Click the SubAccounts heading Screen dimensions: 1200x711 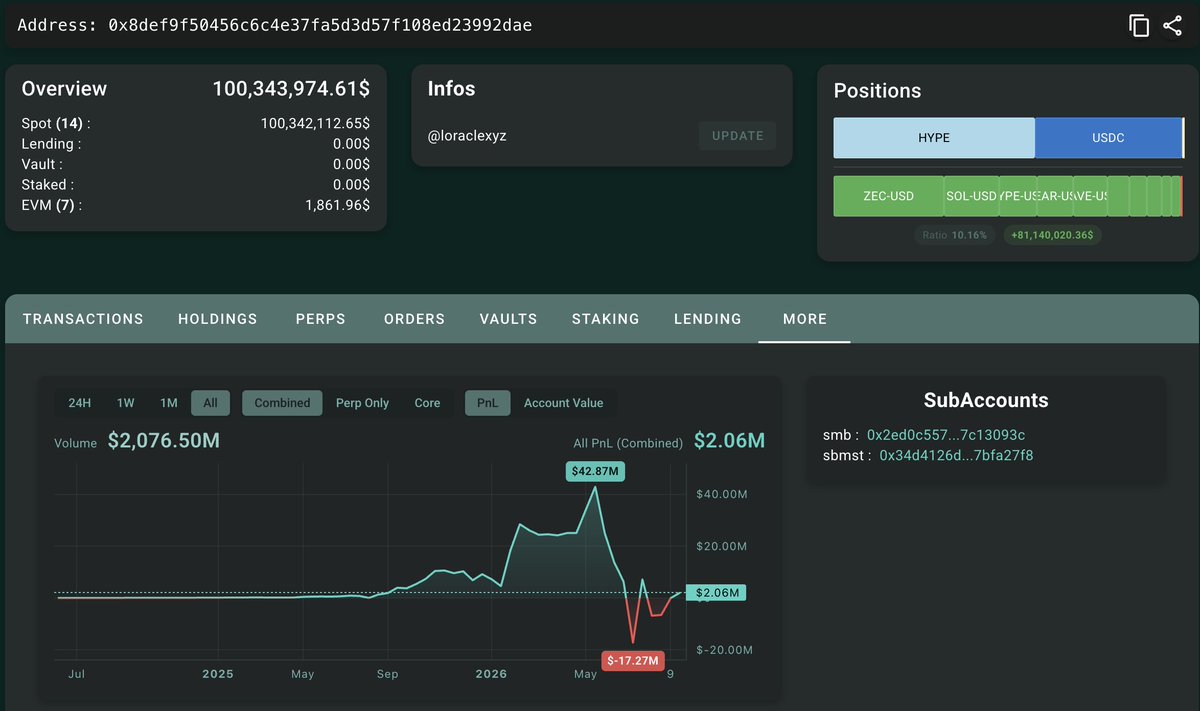pos(986,401)
